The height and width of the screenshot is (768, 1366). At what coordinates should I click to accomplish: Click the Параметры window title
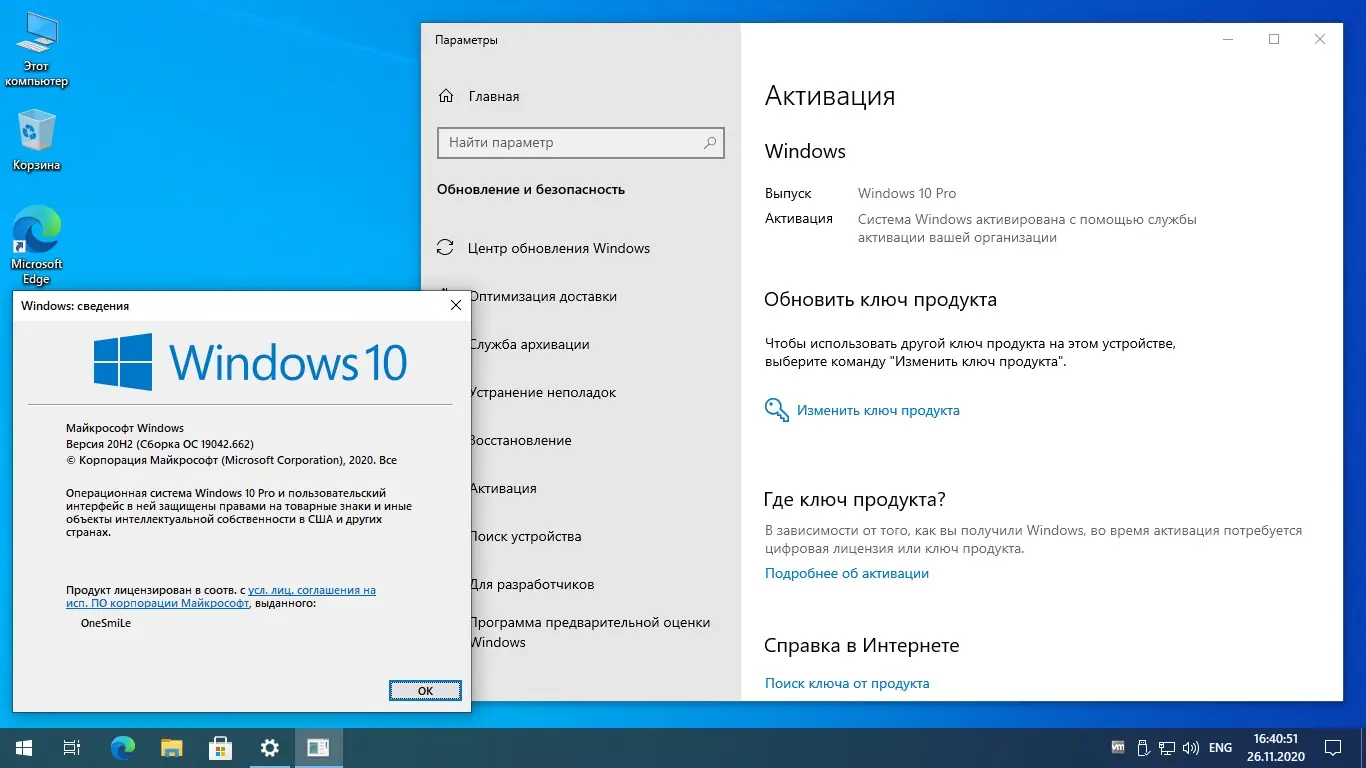[466, 40]
